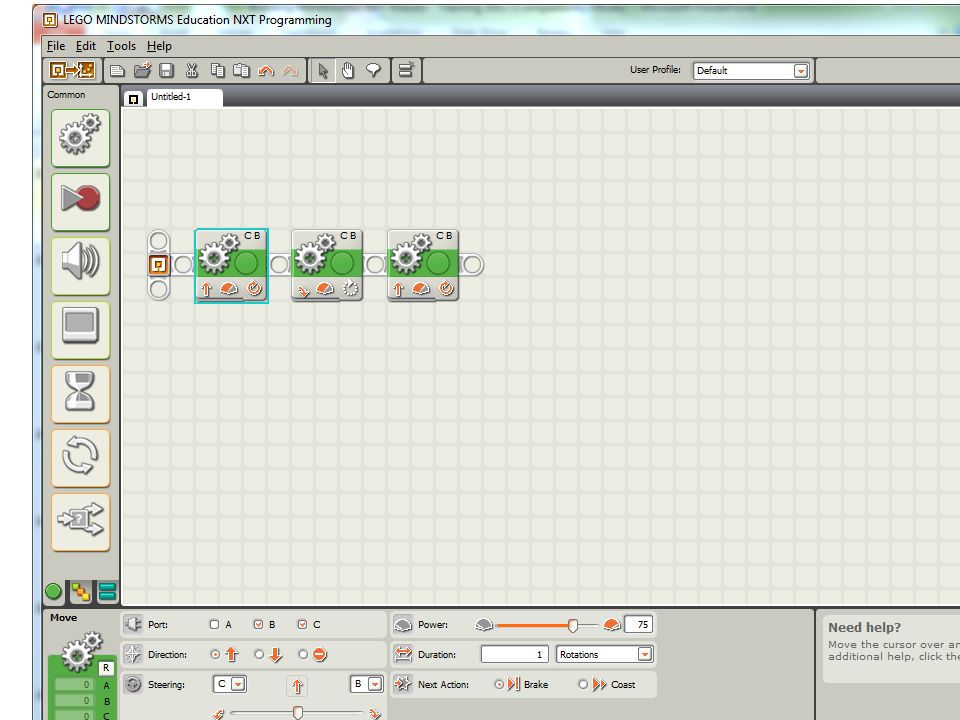Switch to the Untitled-1 program tab
The height and width of the screenshot is (720, 960).
point(184,97)
